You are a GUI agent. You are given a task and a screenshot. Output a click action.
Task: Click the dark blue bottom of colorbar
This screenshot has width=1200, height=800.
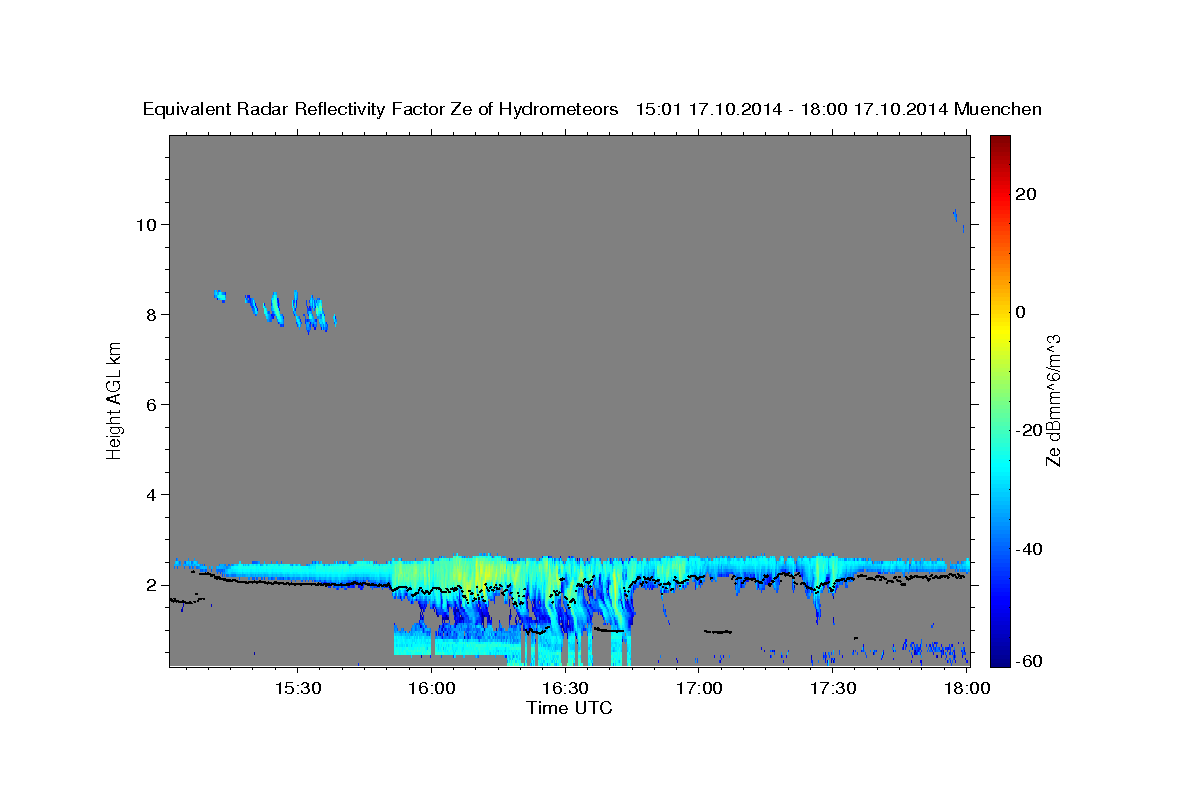pos(999,657)
